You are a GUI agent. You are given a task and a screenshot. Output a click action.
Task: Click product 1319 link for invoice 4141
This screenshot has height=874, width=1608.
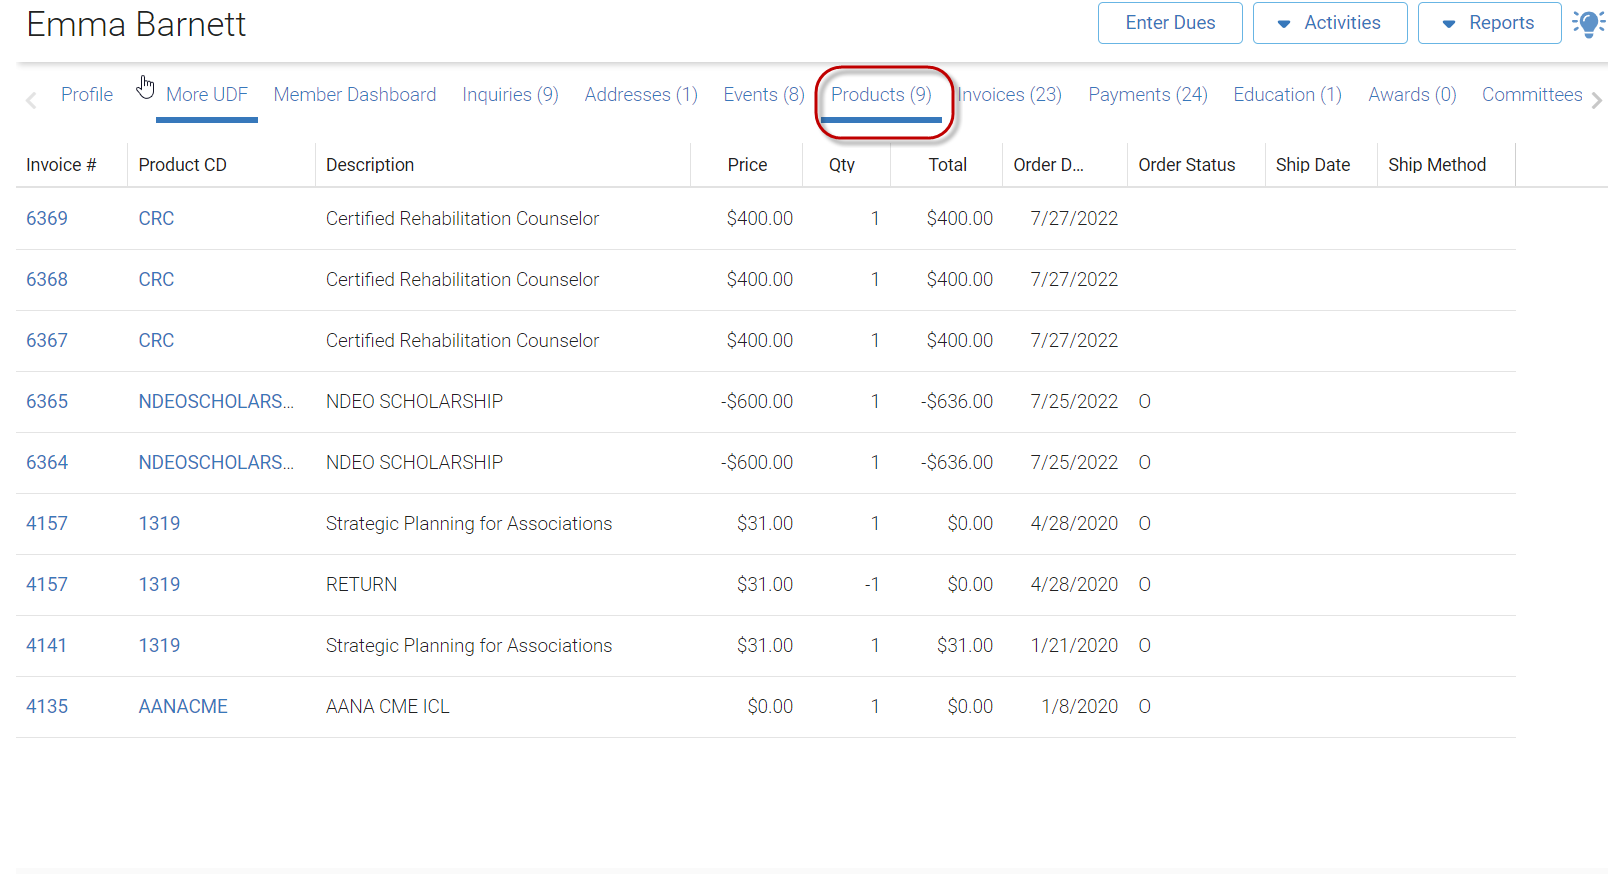click(159, 646)
